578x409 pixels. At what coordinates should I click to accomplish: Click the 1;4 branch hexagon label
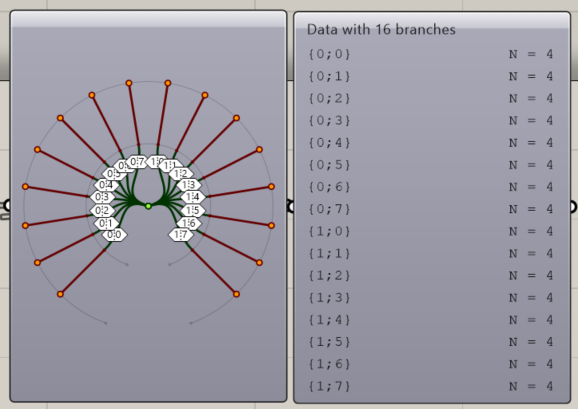point(193,197)
